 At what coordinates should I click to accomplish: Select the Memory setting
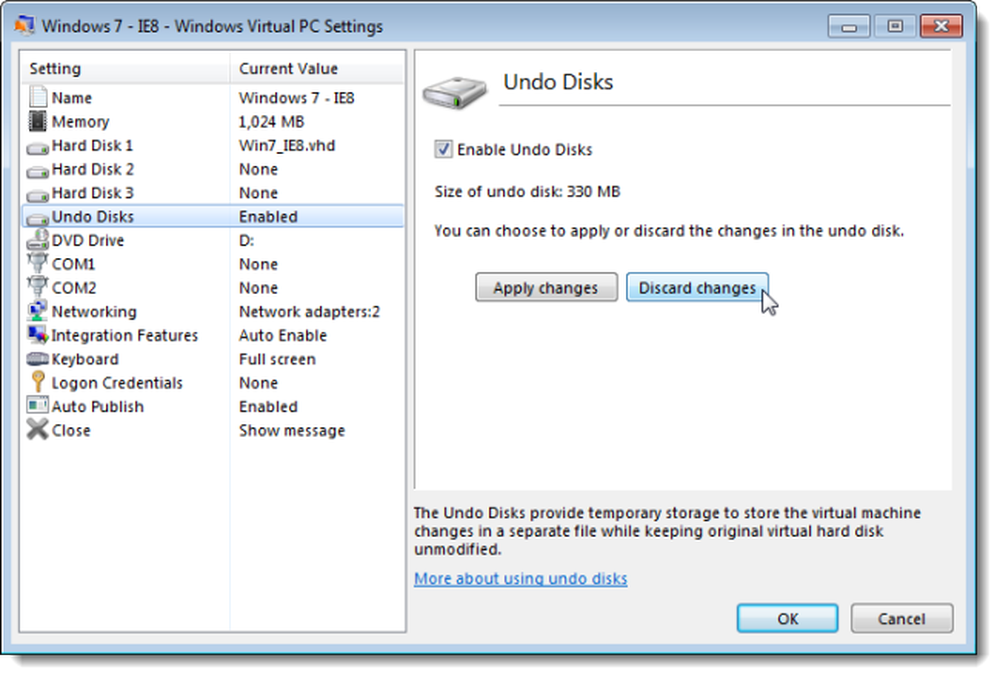pyautogui.click(x=213, y=121)
